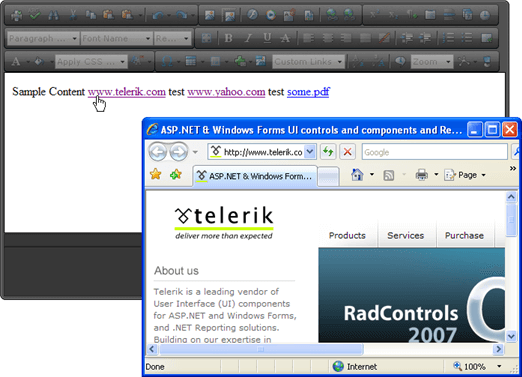Click the browser Stop red X icon
522x377 pixels.
(347, 152)
